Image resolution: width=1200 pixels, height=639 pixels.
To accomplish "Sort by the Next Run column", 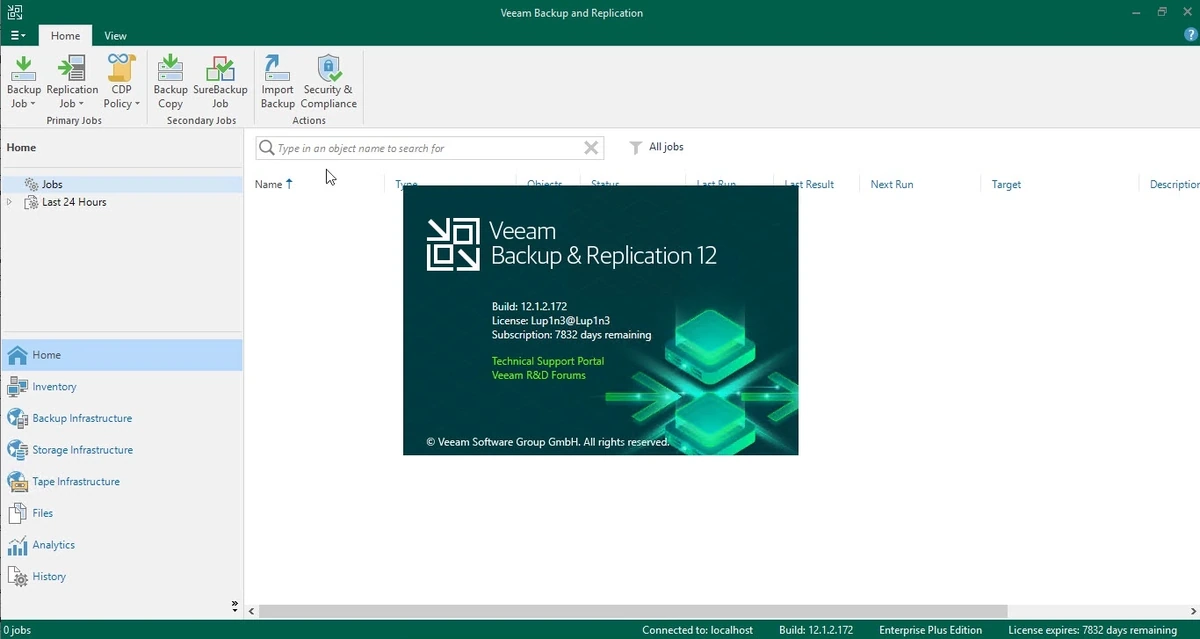I will tap(891, 184).
